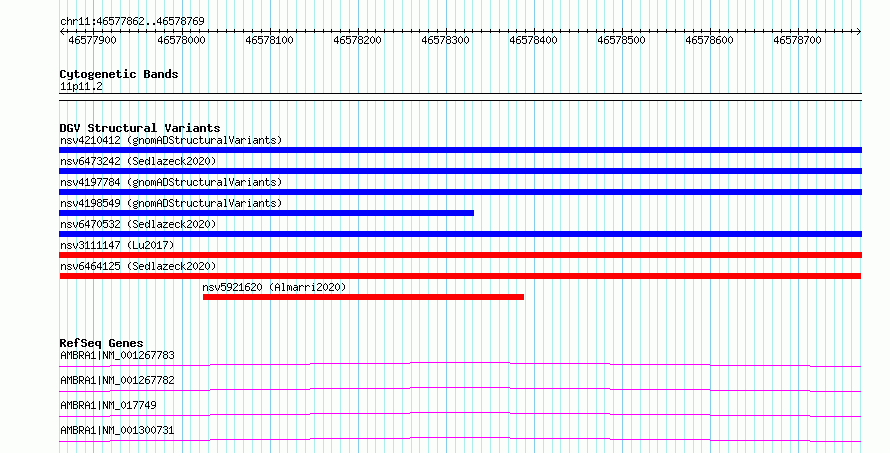Click the ruler tick label 46578600

pyautogui.click(x=709, y=40)
